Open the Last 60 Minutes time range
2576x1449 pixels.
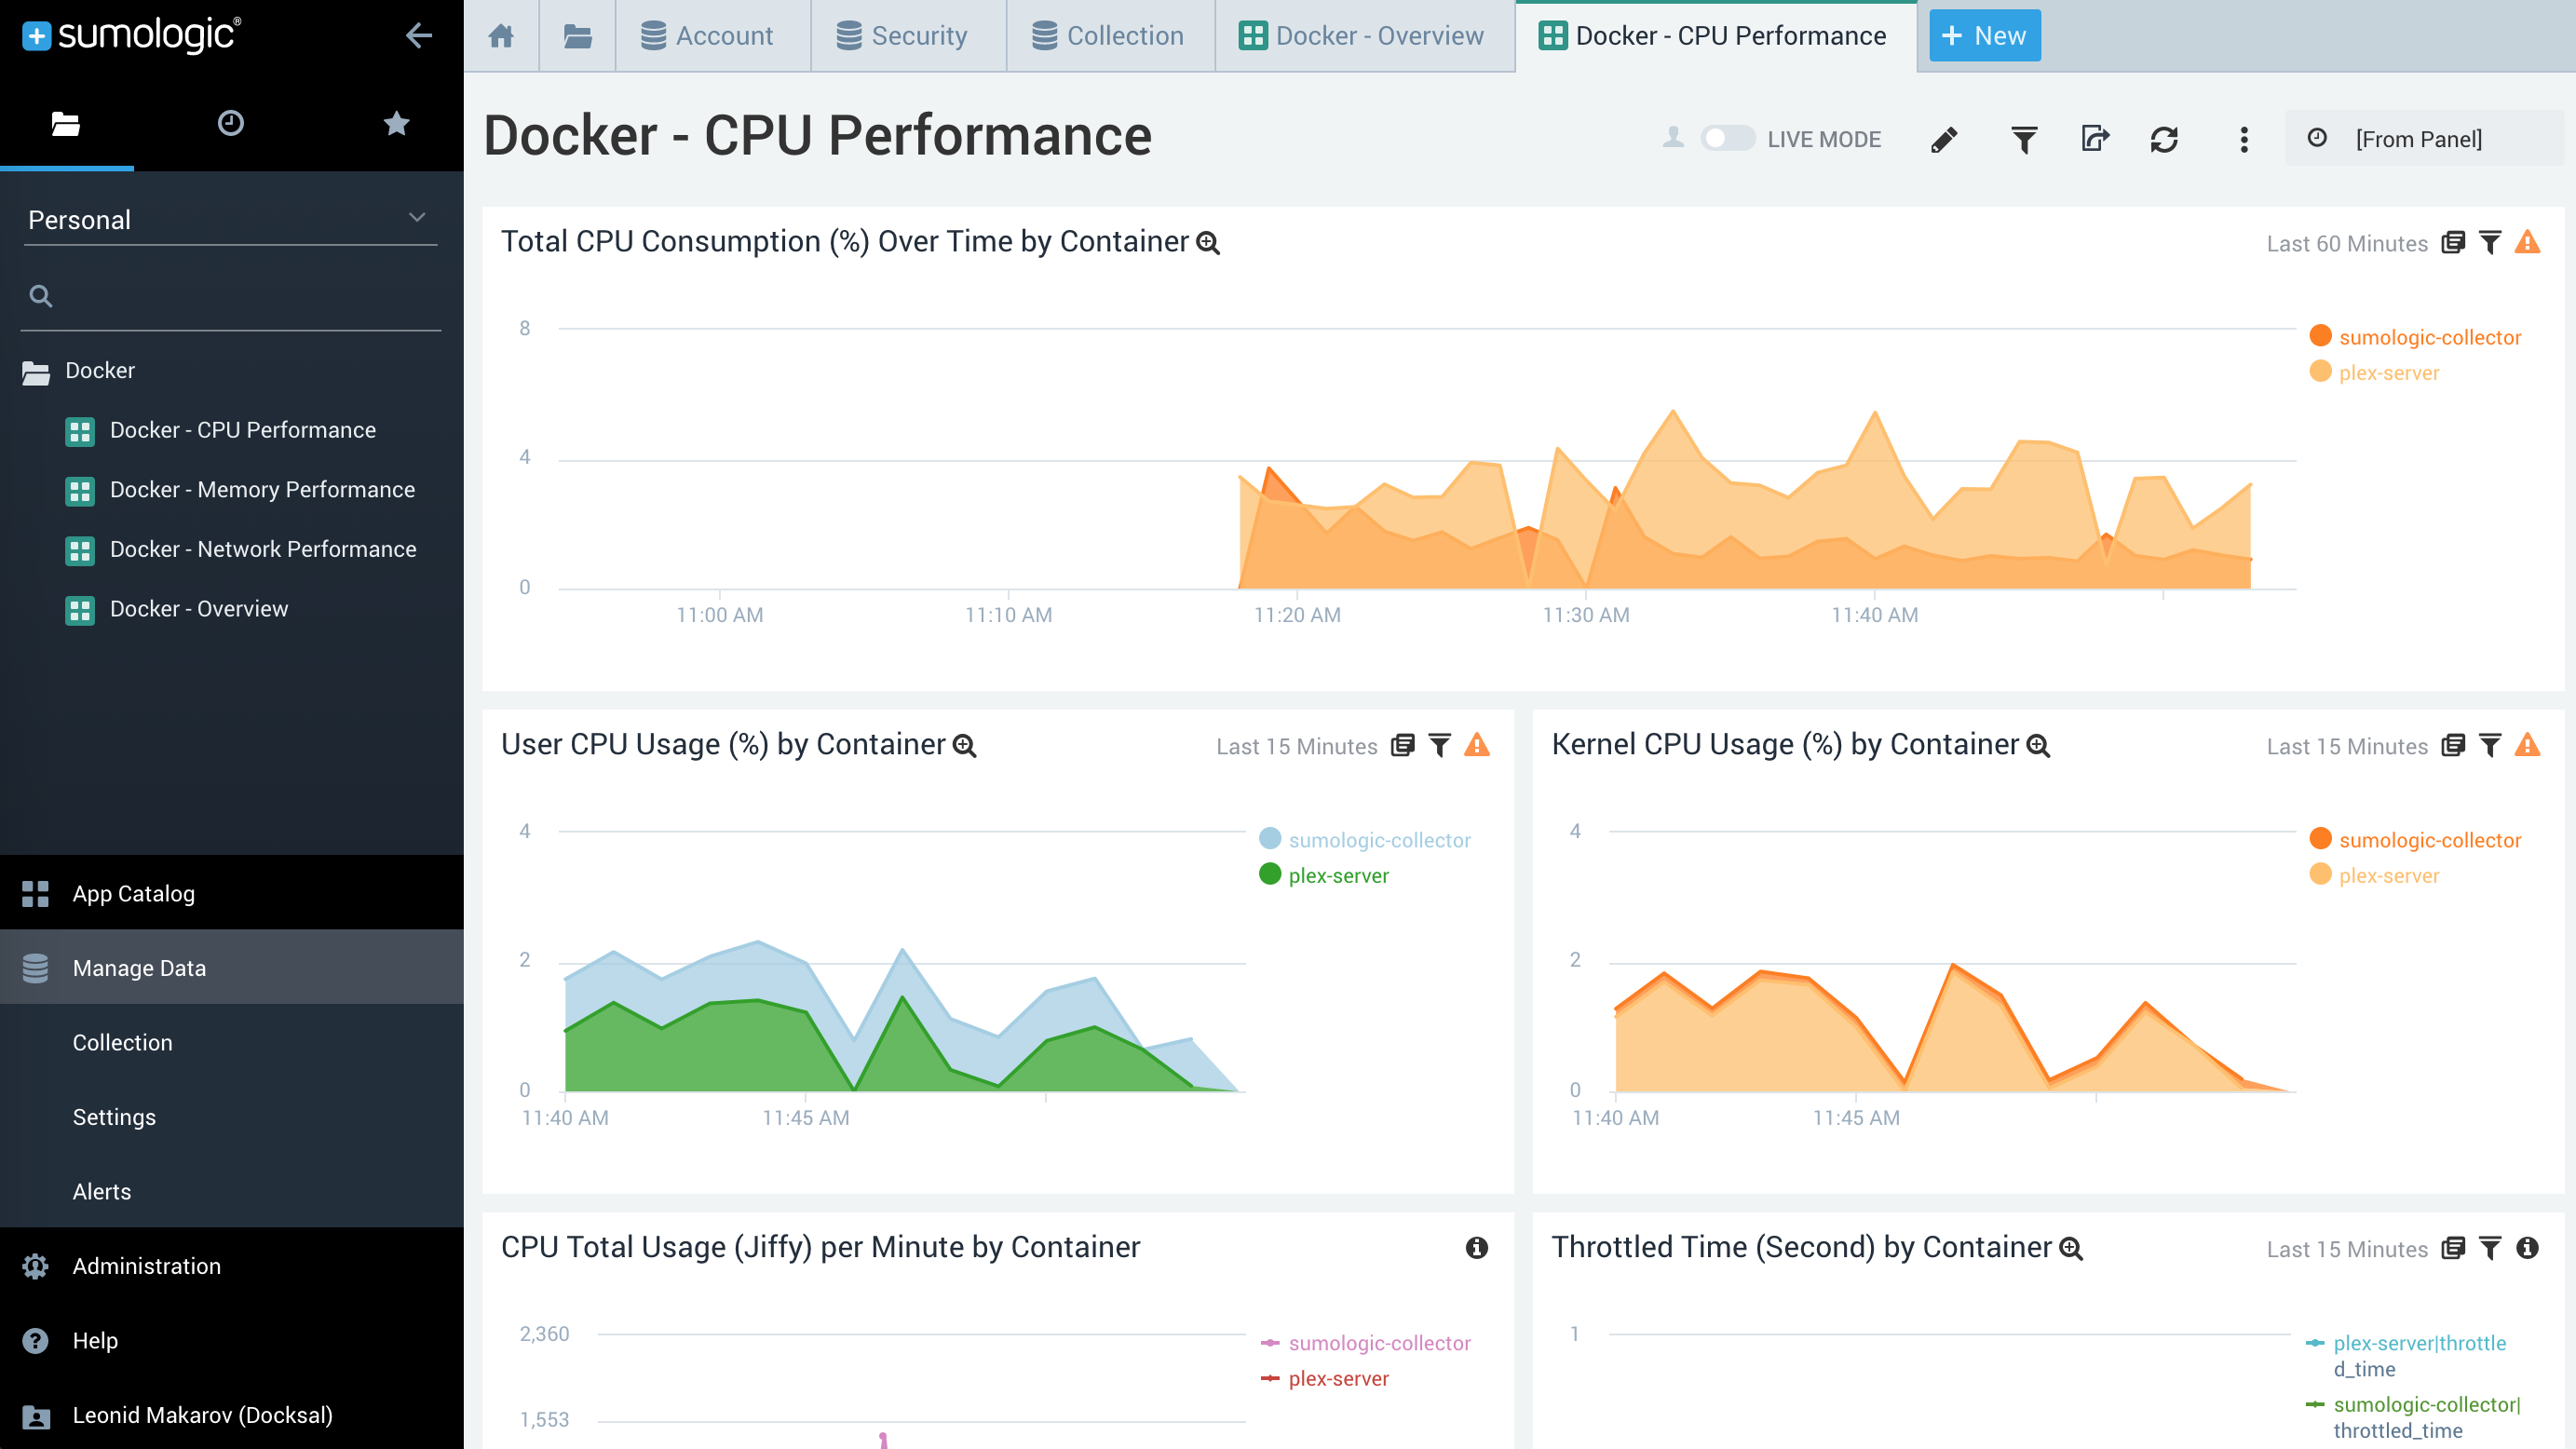coord(2347,243)
